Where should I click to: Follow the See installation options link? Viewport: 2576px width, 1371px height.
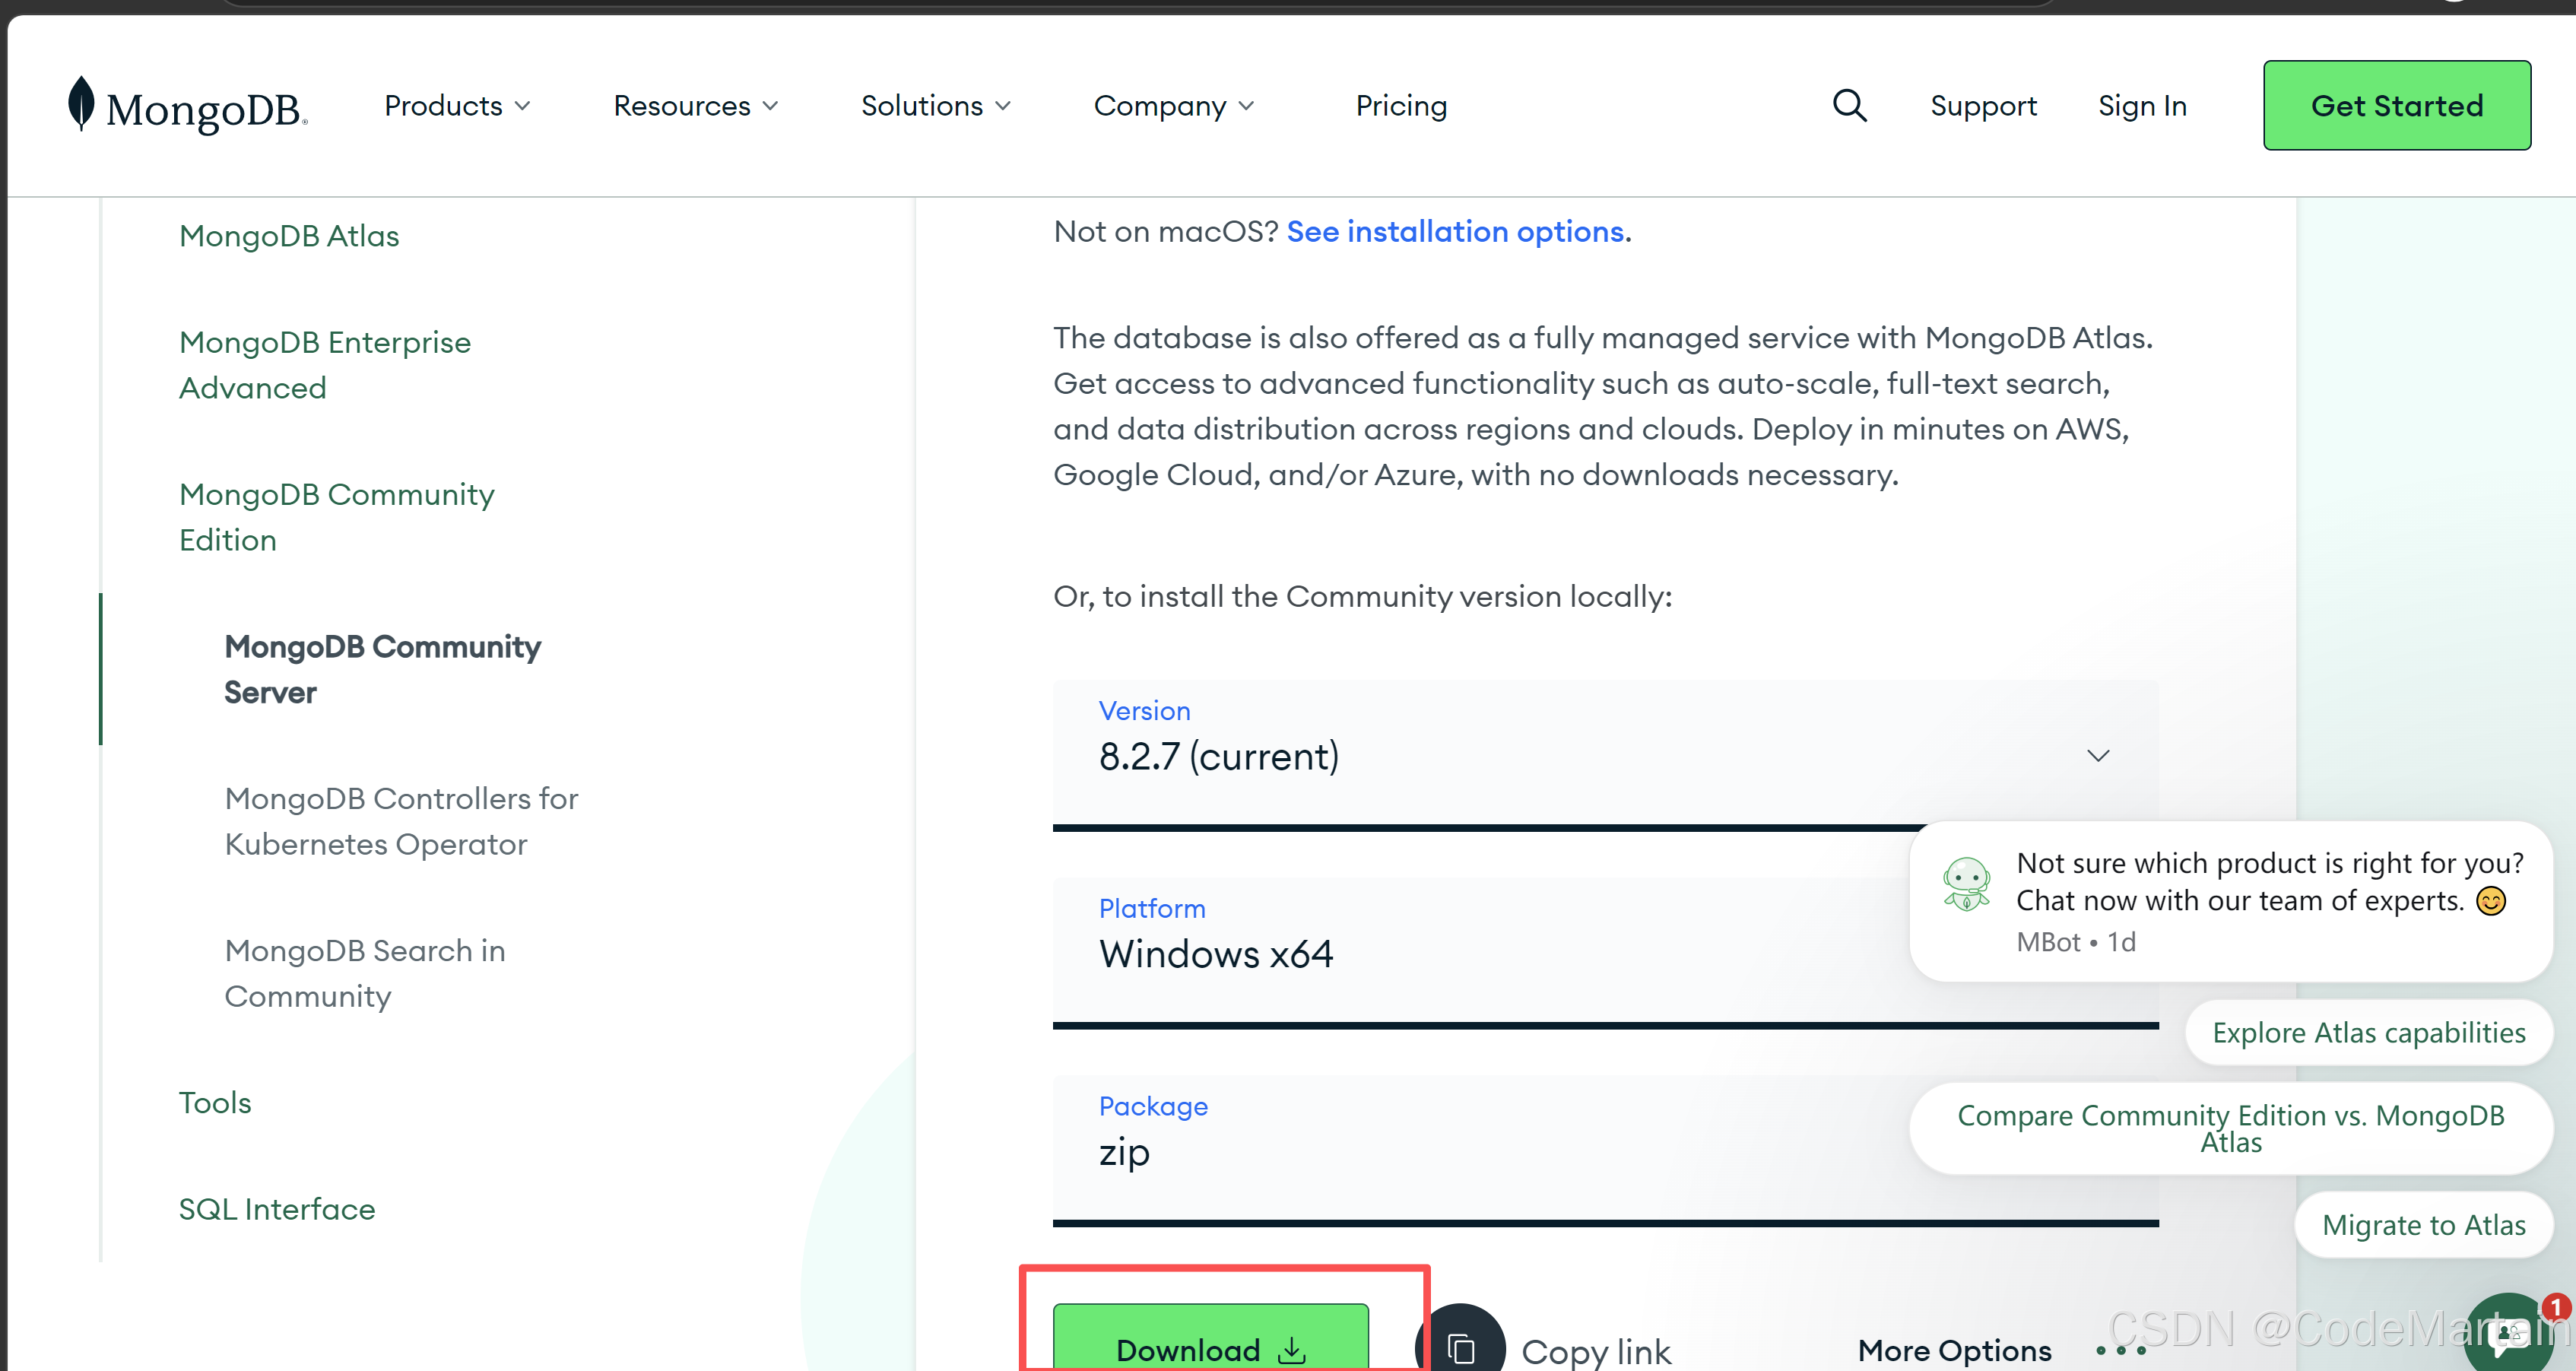(x=1455, y=232)
